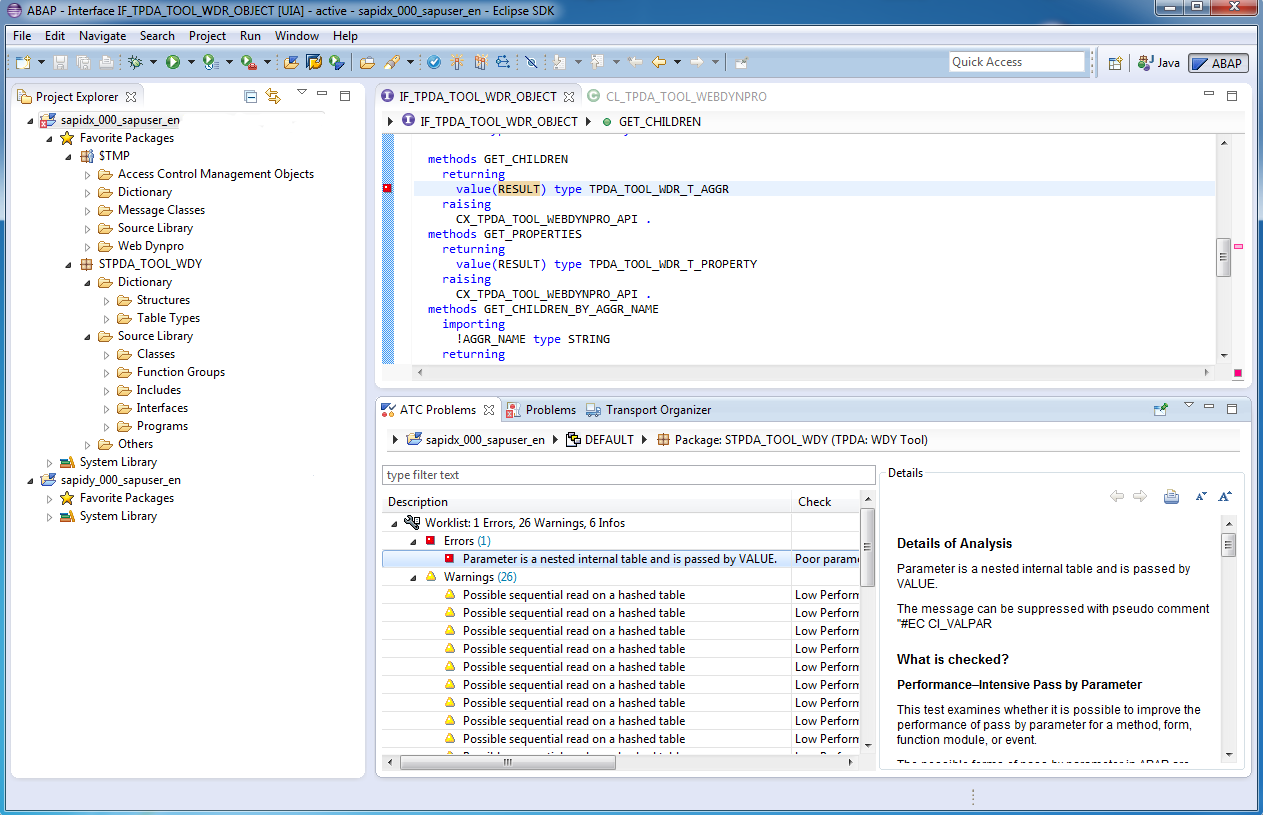Click the pink overview ruler error marker
The image size is (1263, 815).
click(x=1238, y=246)
